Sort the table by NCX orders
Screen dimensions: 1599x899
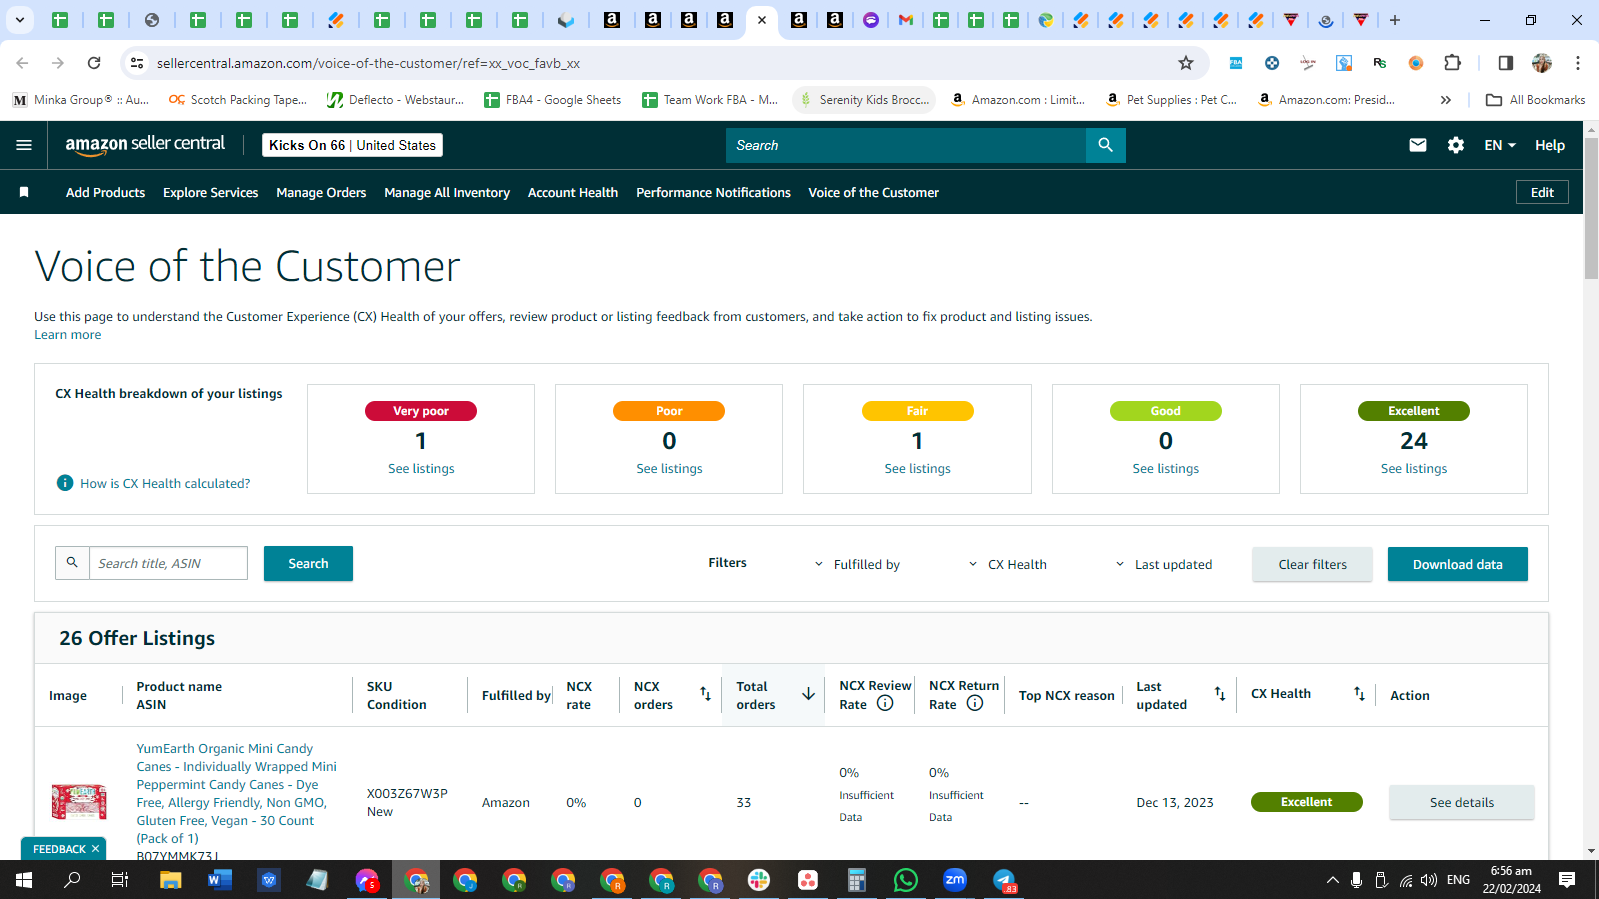click(705, 694)
